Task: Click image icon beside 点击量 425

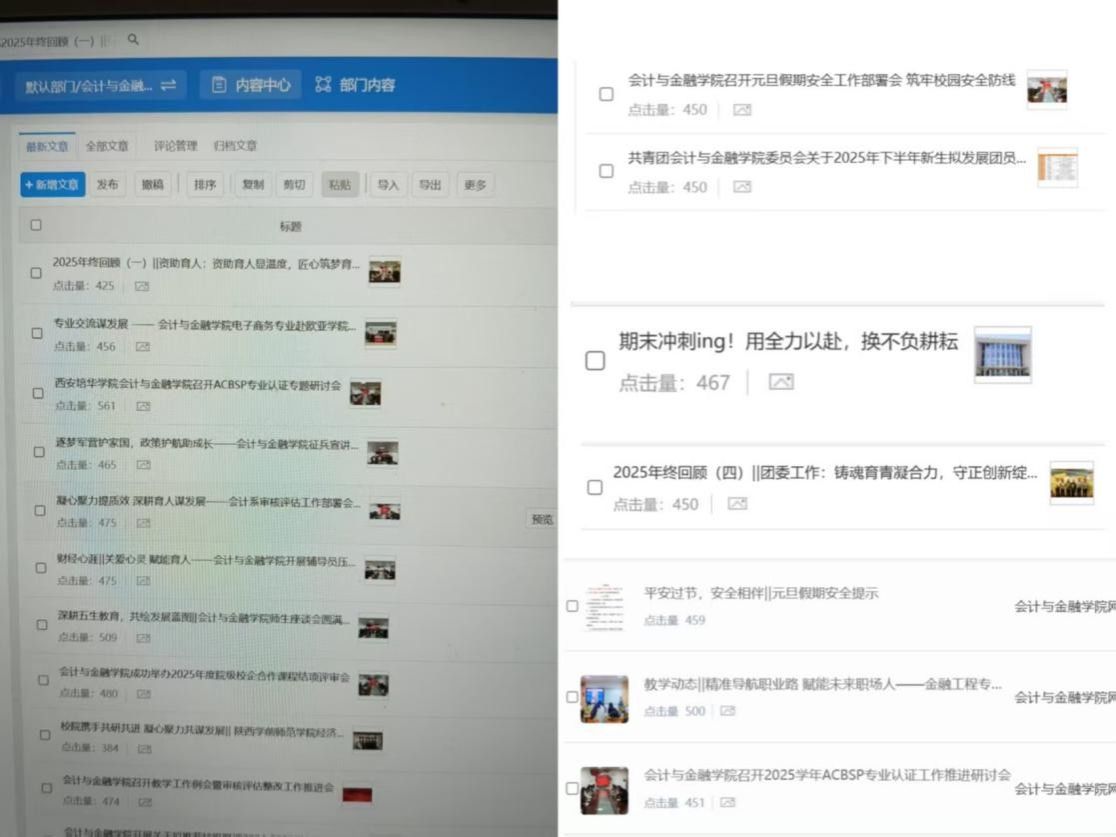Action: click(x=141, y=286)
